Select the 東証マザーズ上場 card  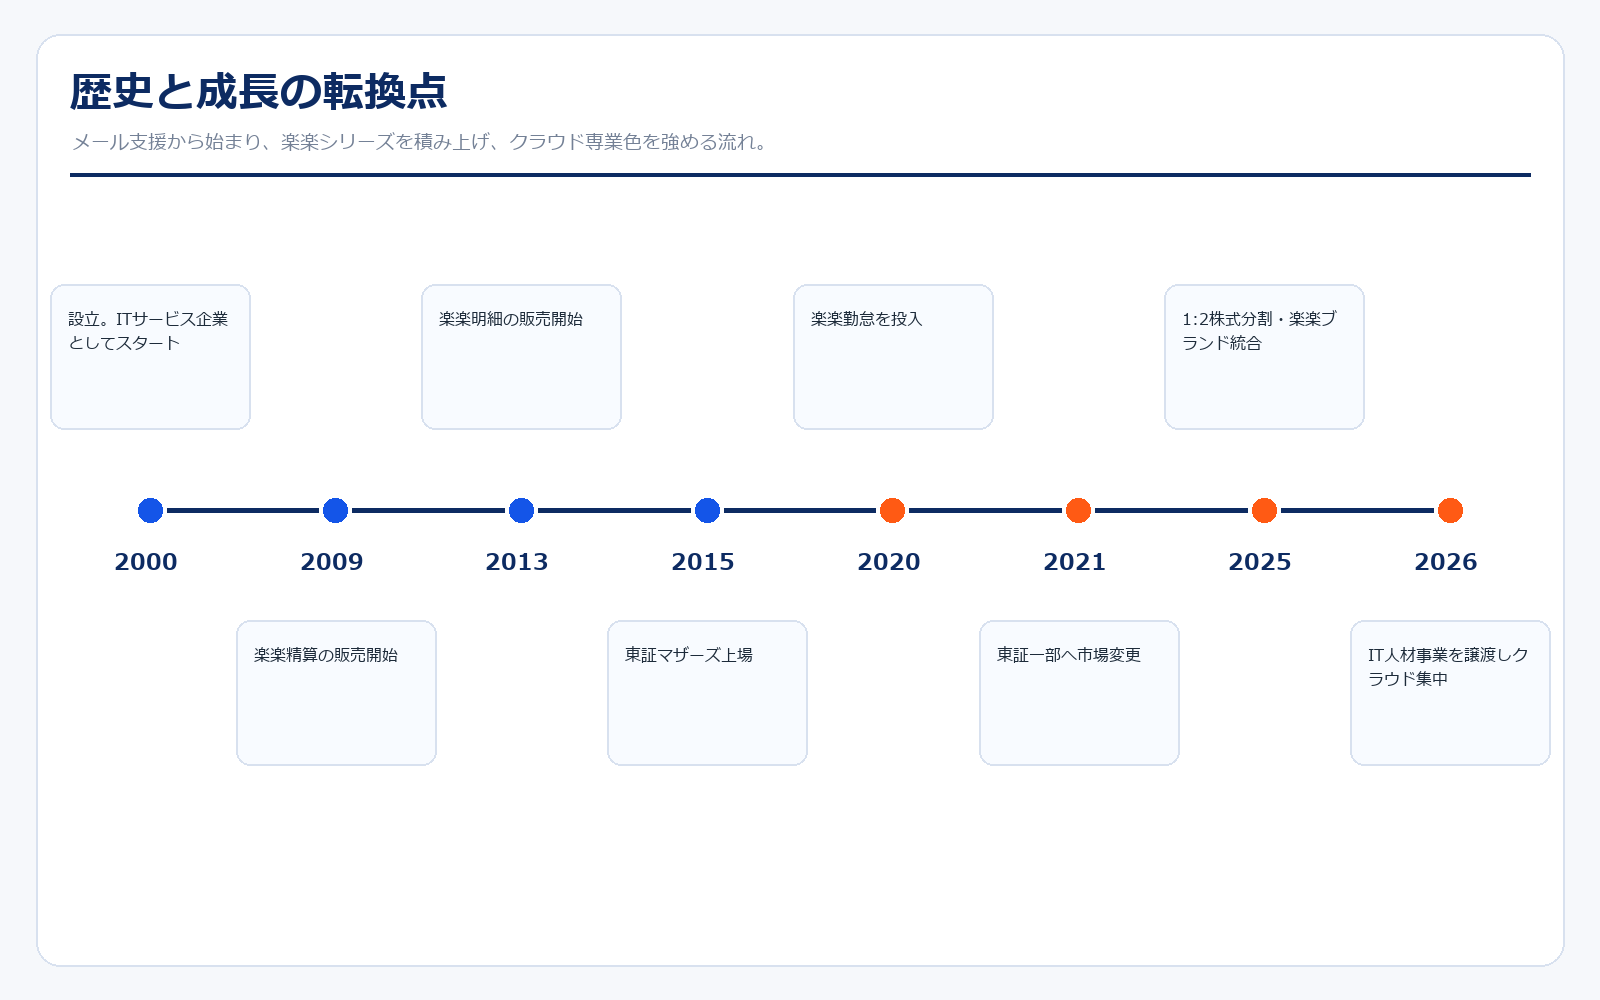point(707,693)
